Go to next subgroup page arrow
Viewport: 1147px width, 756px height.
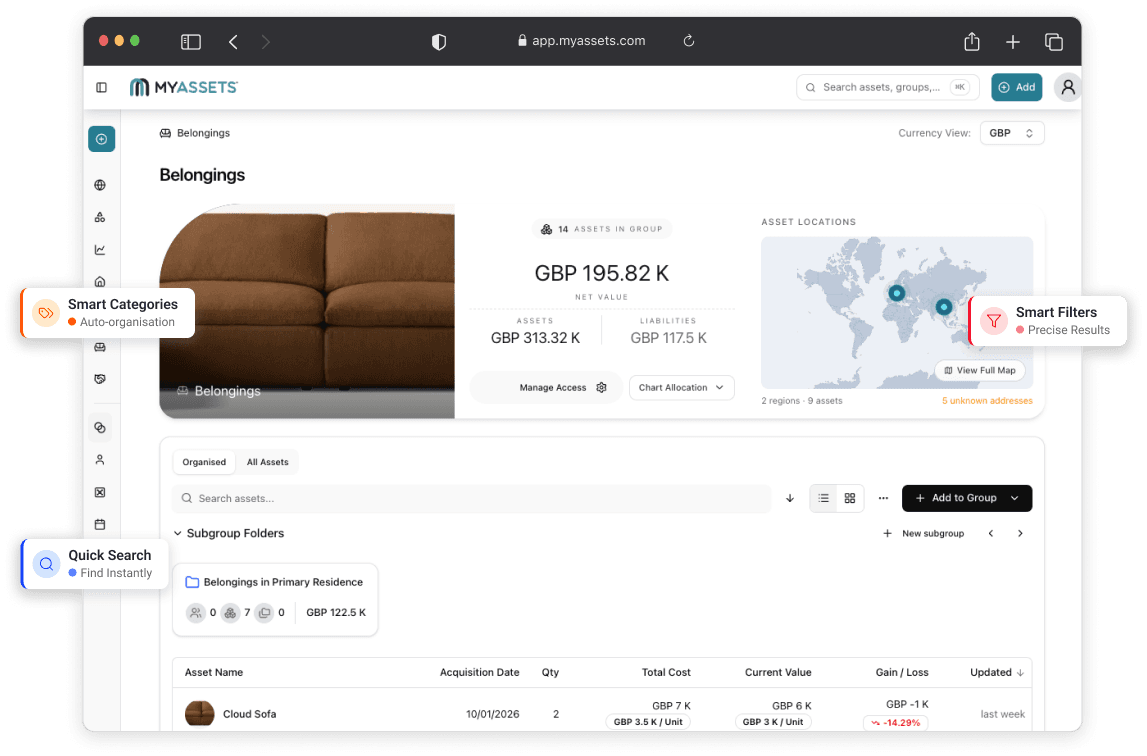(x=1020, y=534)
